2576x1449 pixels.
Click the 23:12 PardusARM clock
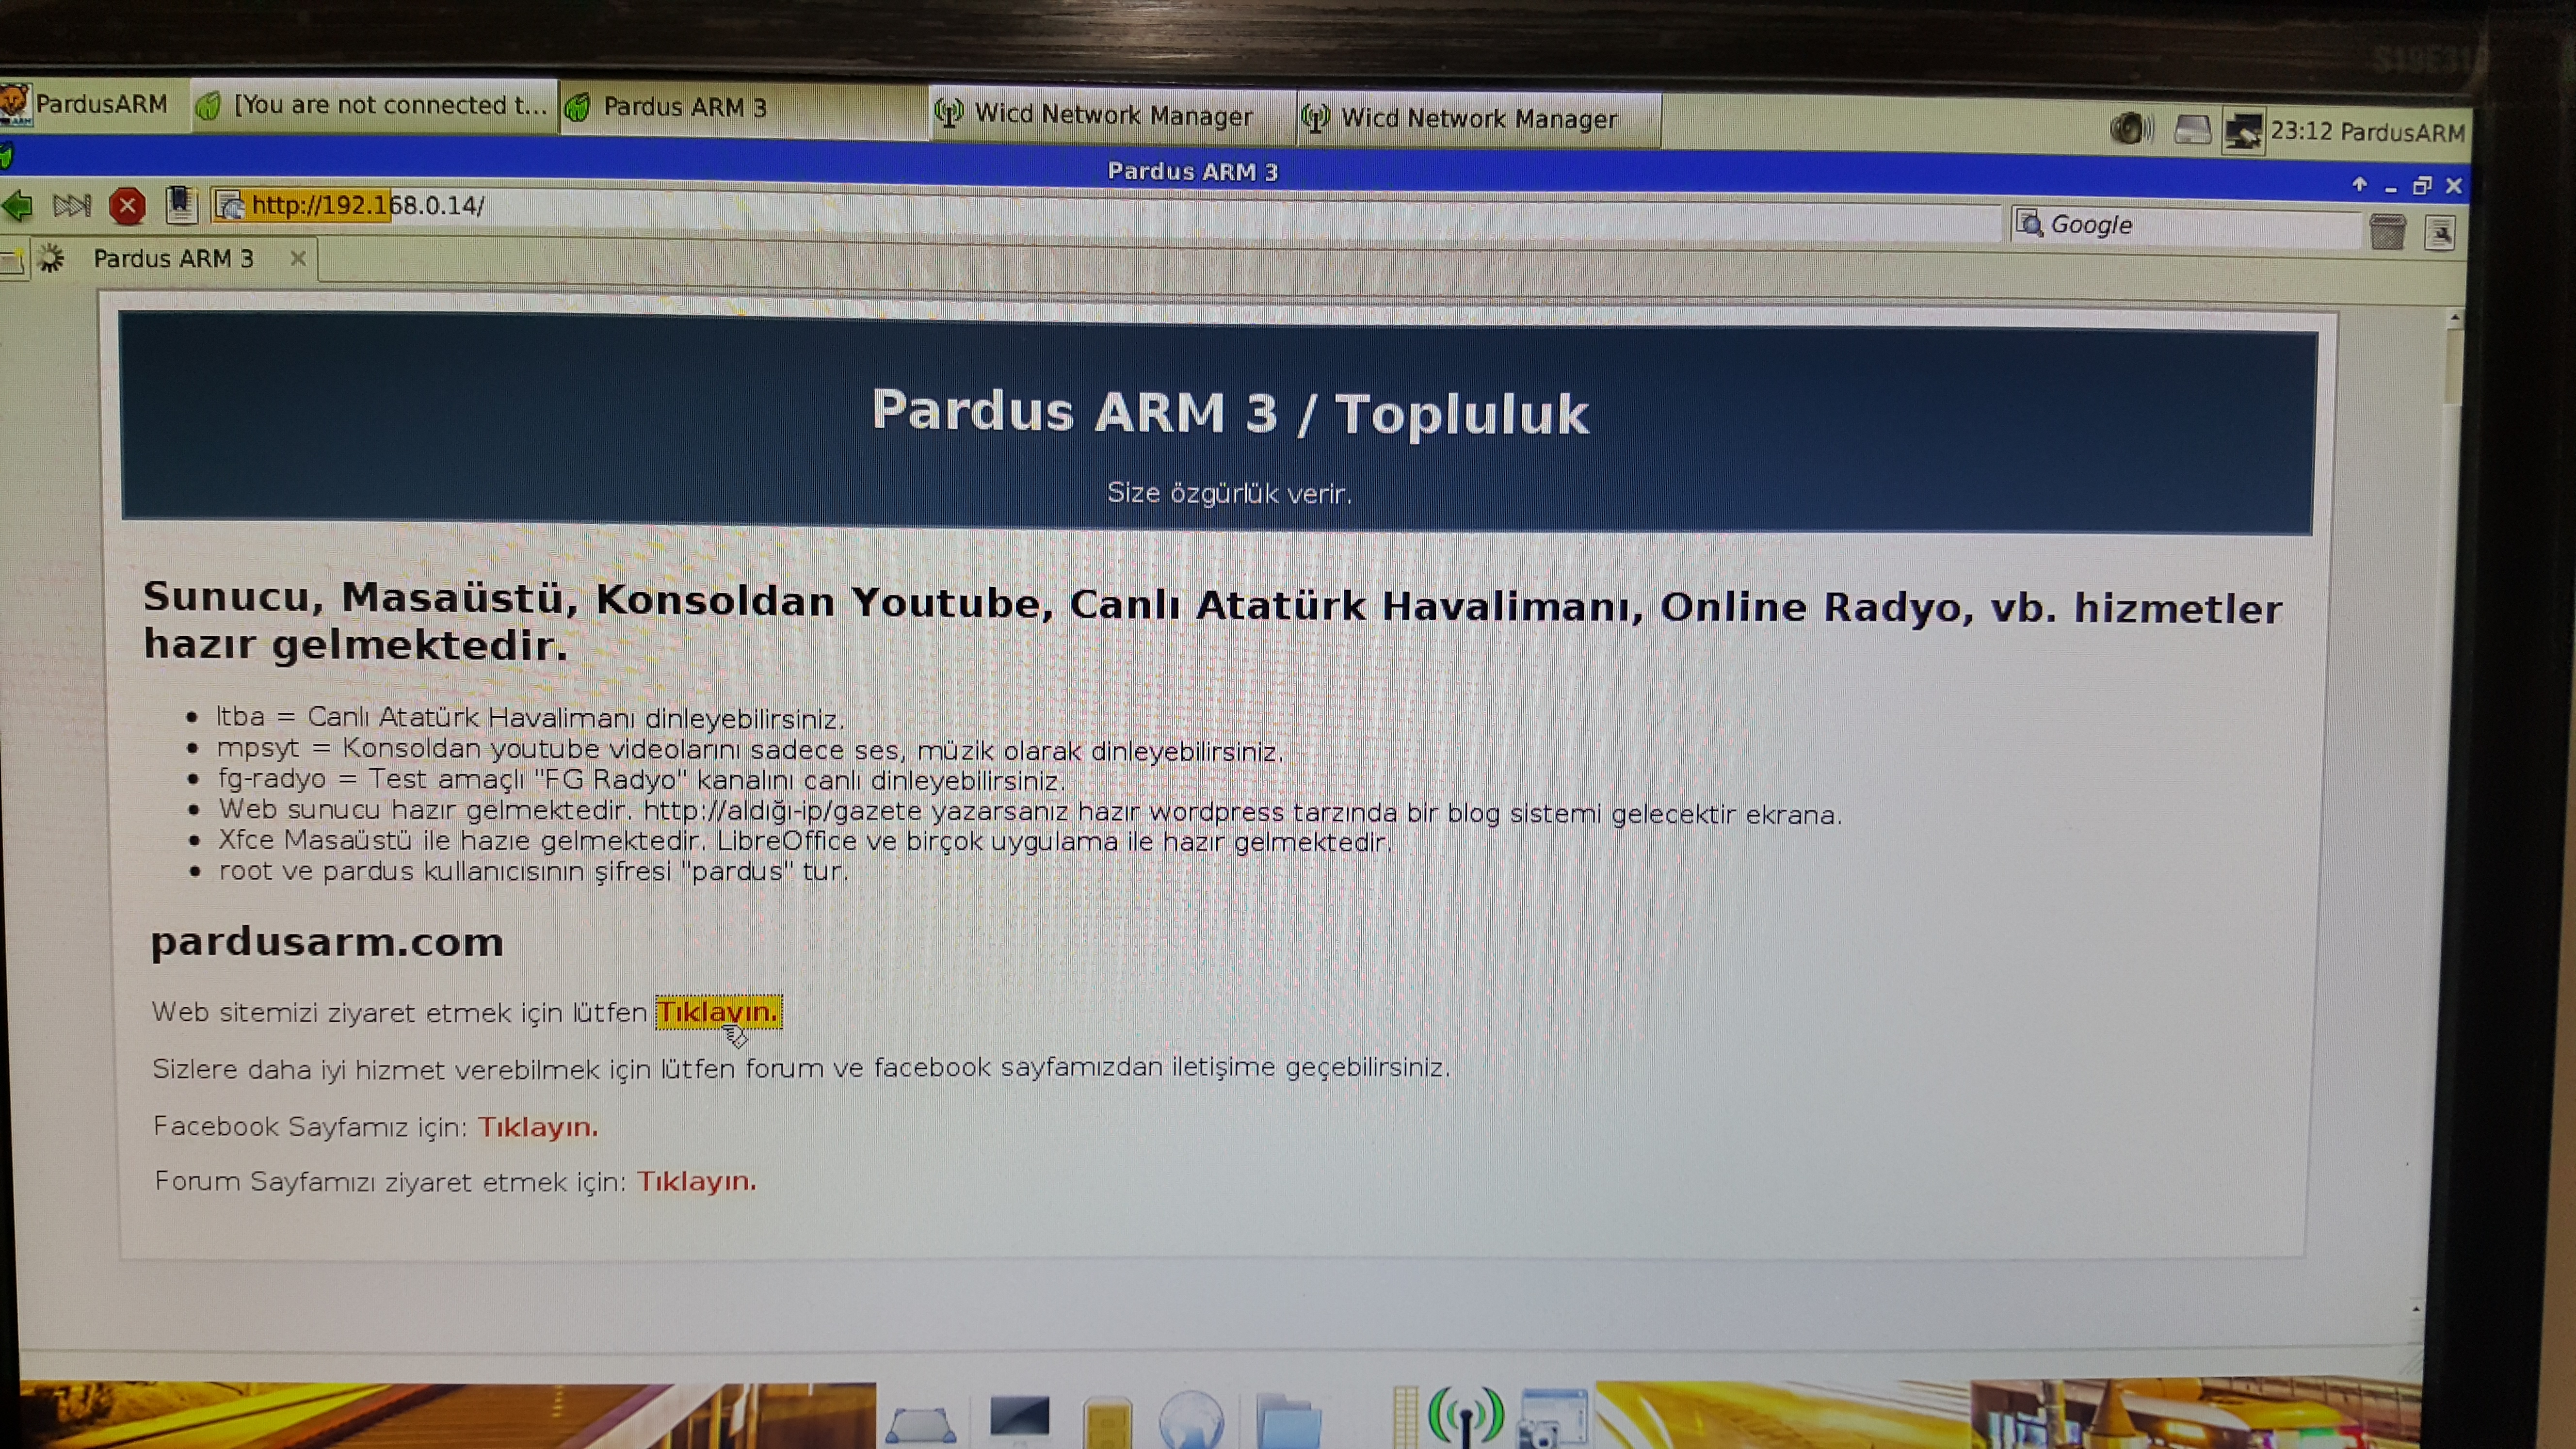pyautogui.click(x=2367, y=132)
